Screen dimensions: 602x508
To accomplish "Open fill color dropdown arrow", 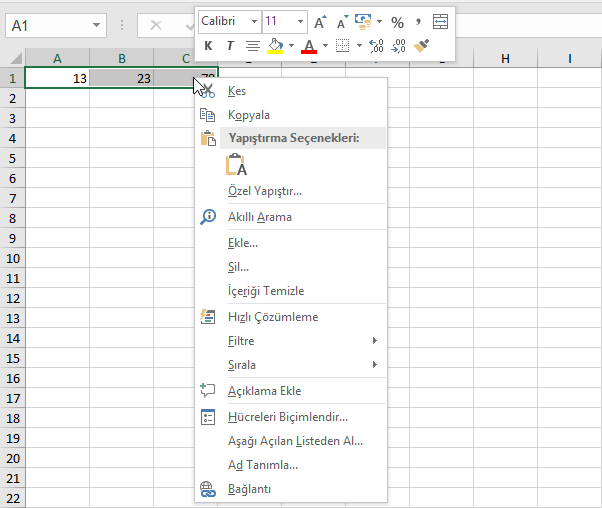I will 291,46.
